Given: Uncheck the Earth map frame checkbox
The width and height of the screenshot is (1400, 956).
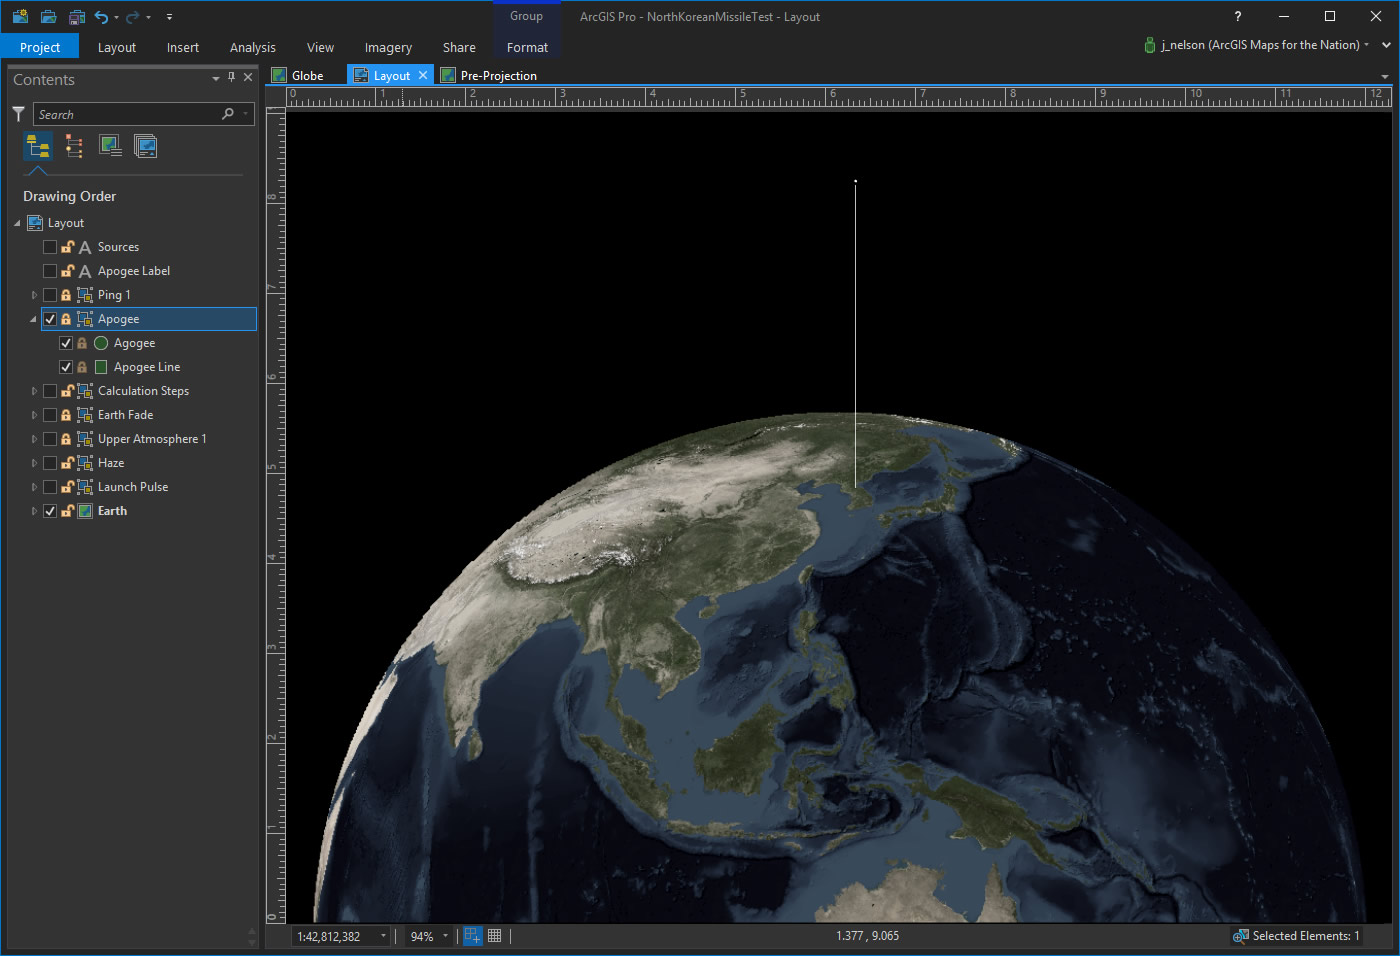Looking at the screenshot, I should click(50, 511).
